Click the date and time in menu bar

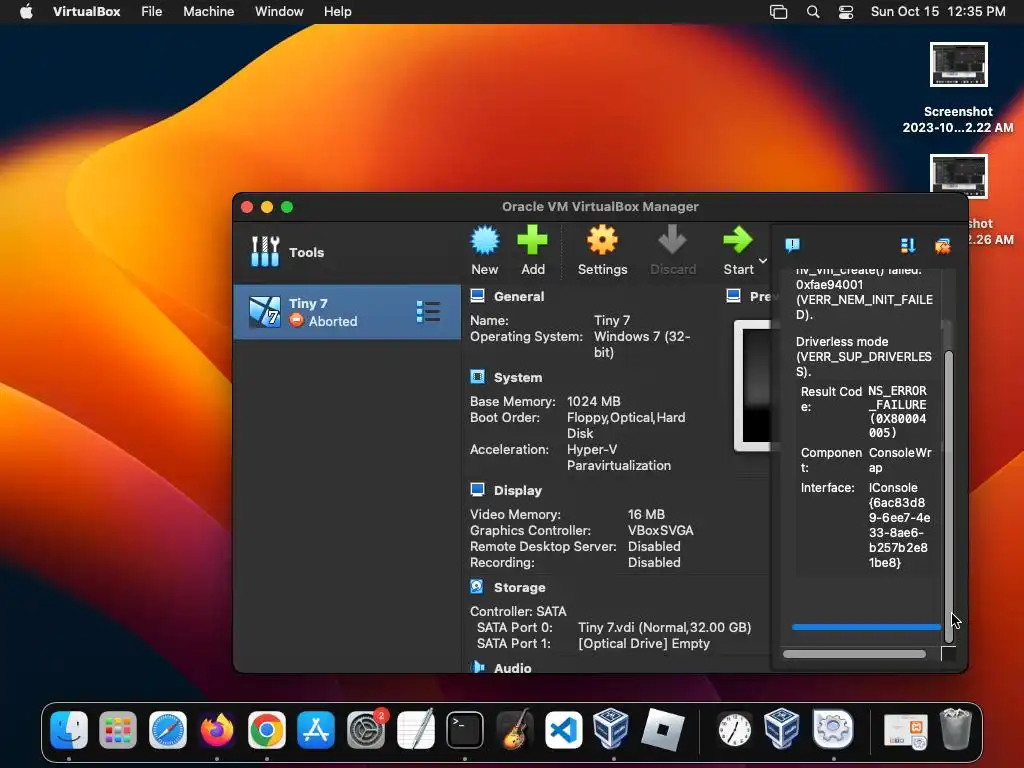[938, 12]
